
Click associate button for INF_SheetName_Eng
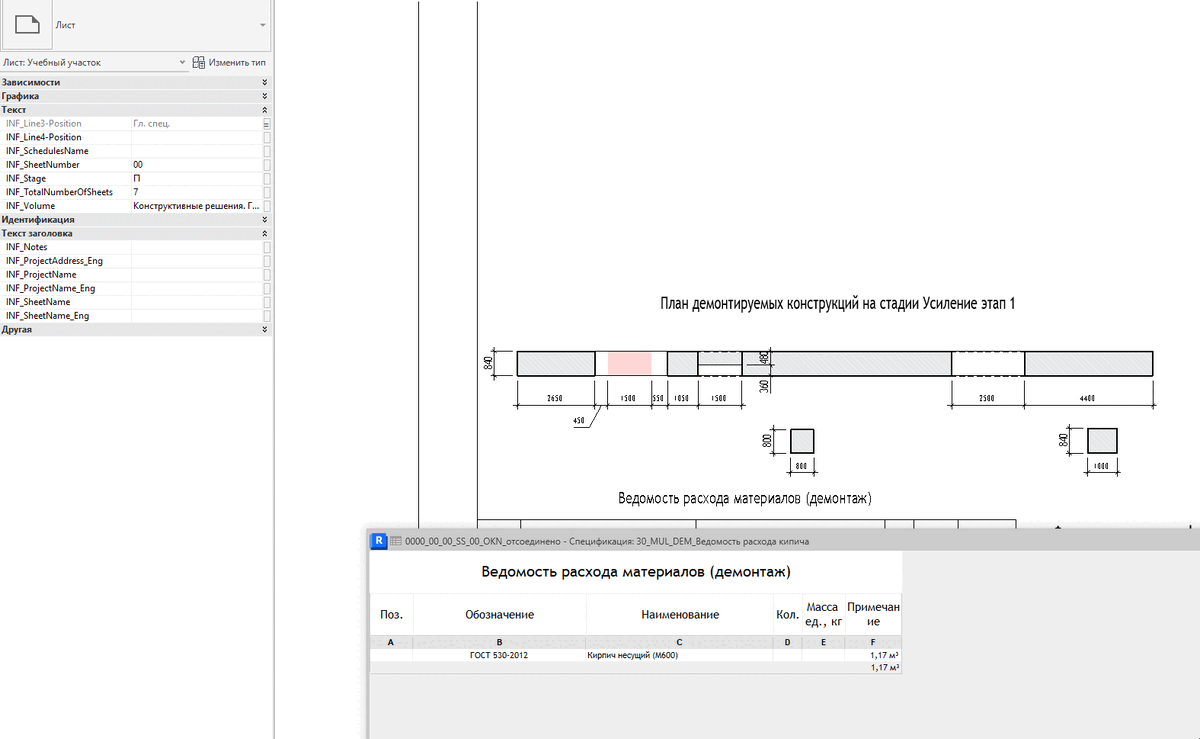(x=267, y=316)
